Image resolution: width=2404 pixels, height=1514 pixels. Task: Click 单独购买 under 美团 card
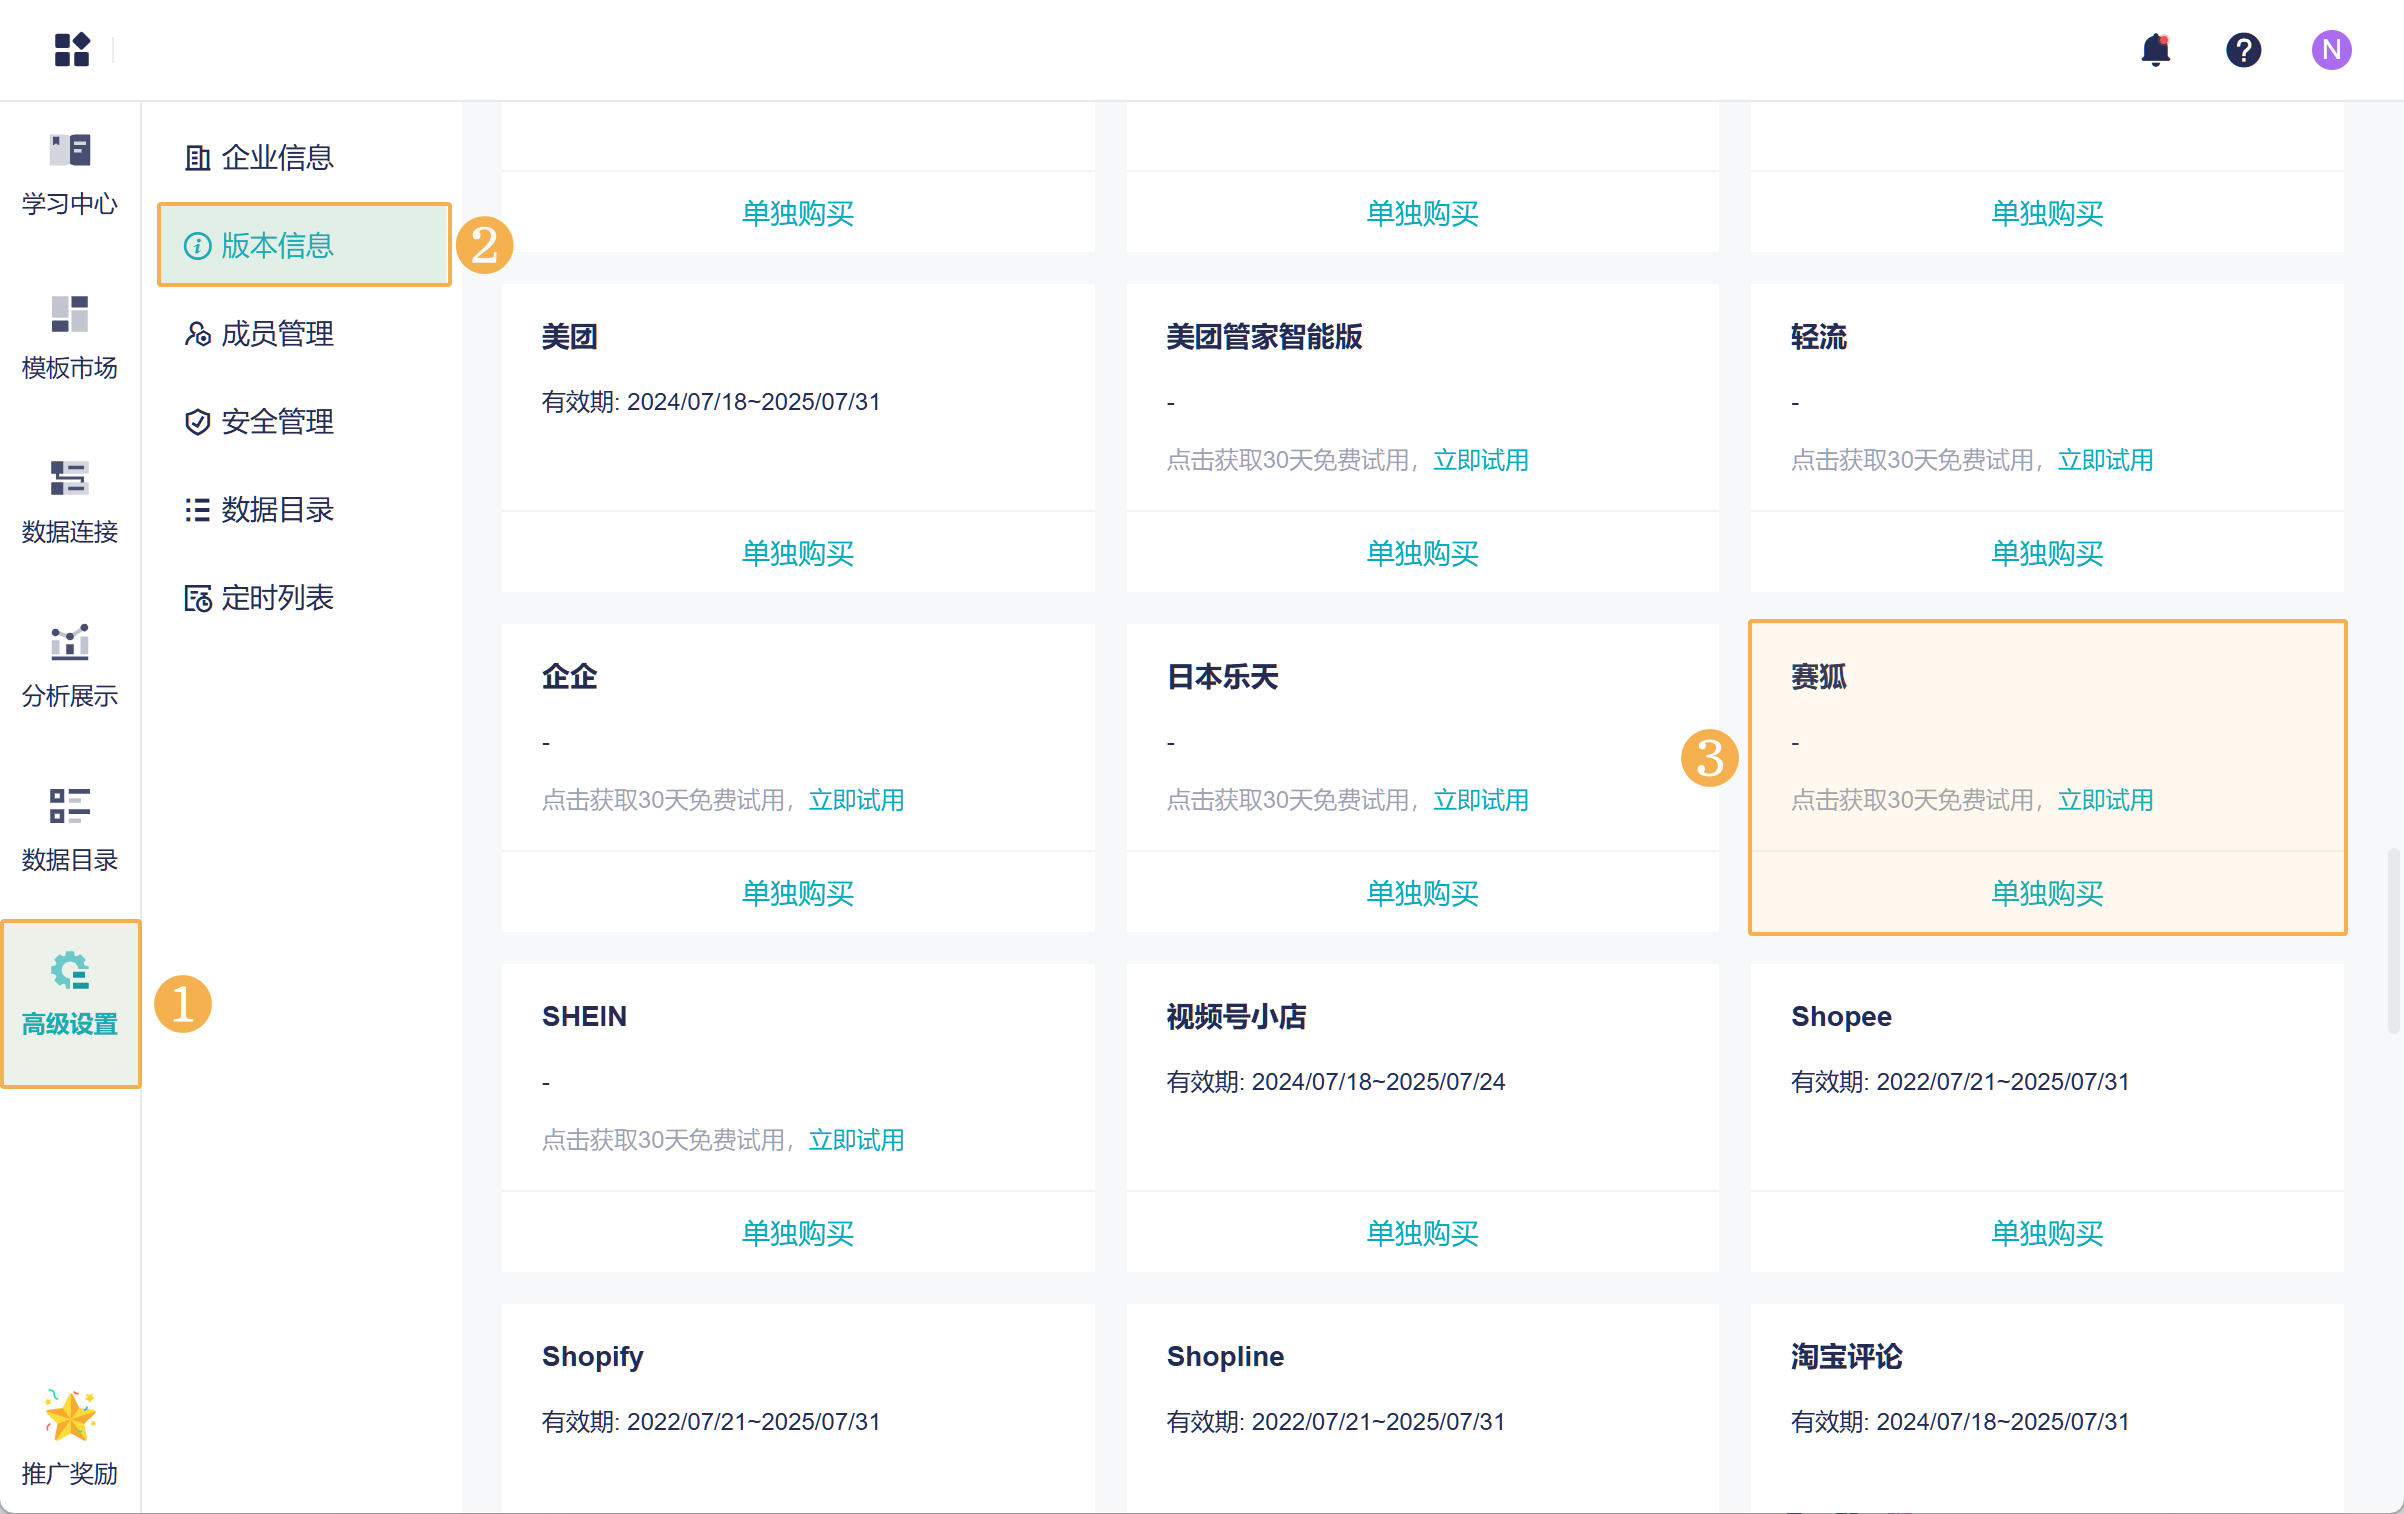tap(797, 553)
